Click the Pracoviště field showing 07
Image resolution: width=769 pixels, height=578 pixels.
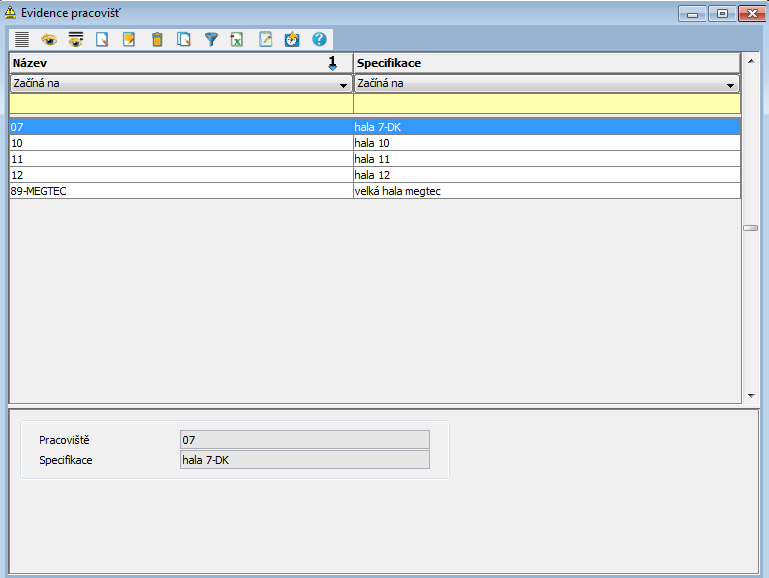tap(304, 439)
